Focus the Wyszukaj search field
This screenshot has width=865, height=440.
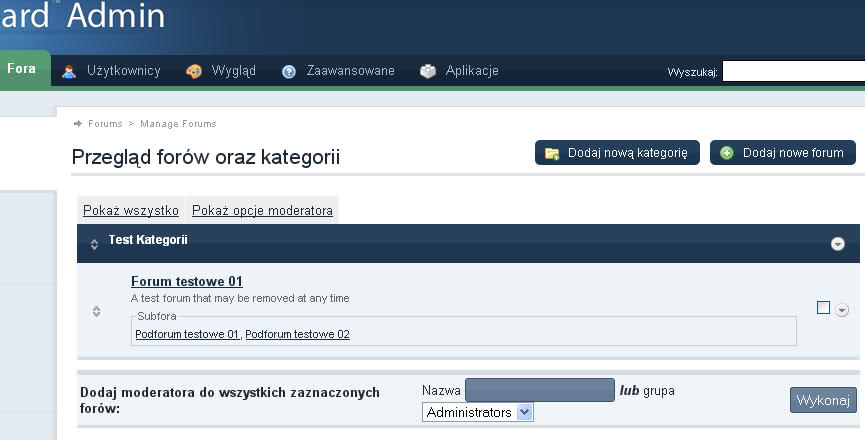(x=793, y=71)
